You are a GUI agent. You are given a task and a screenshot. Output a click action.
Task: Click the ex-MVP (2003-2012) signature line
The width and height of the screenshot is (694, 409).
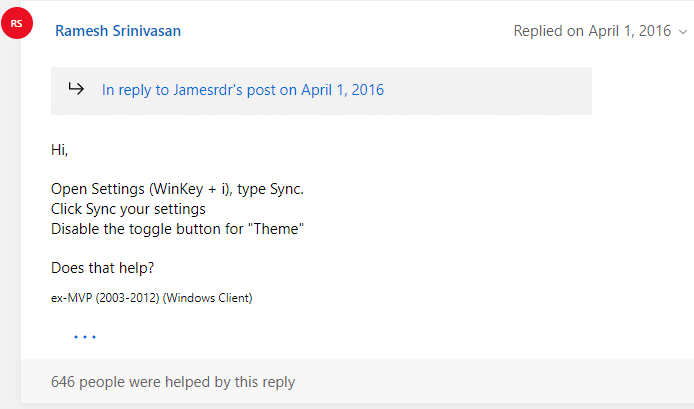151,298
